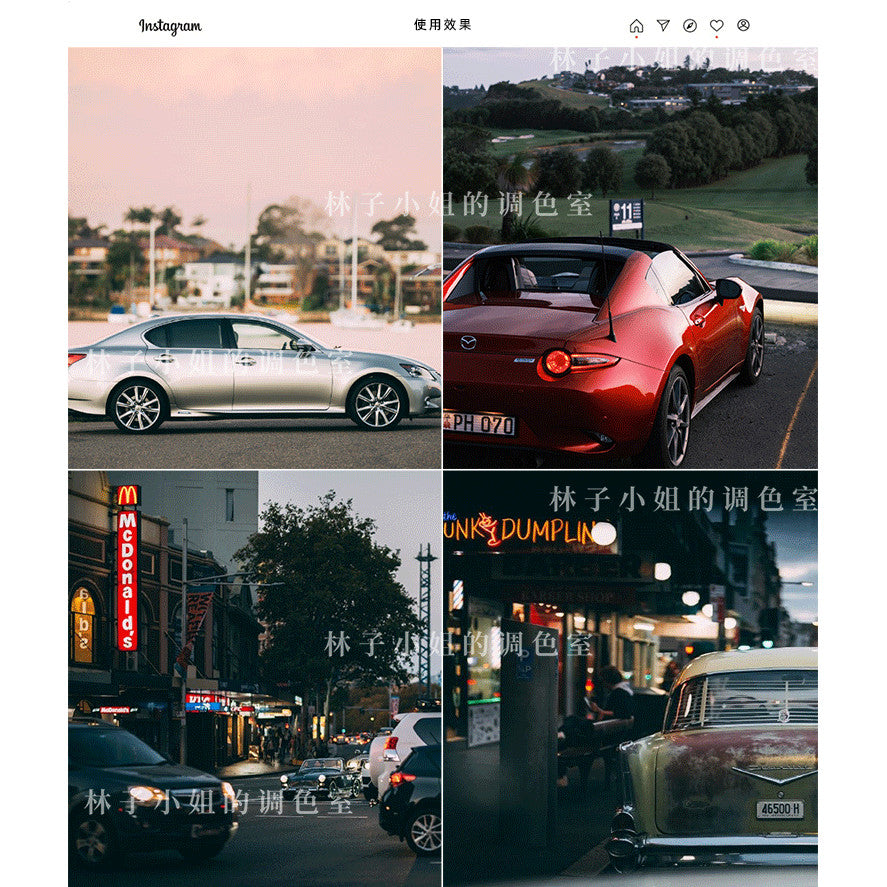Click the 使用效果 header title
The image size is (887, 887).
[442, 24]
